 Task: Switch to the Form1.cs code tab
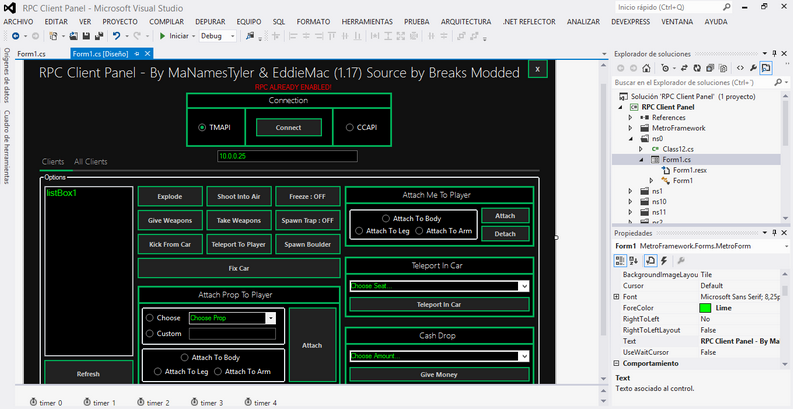pos(31,54)
